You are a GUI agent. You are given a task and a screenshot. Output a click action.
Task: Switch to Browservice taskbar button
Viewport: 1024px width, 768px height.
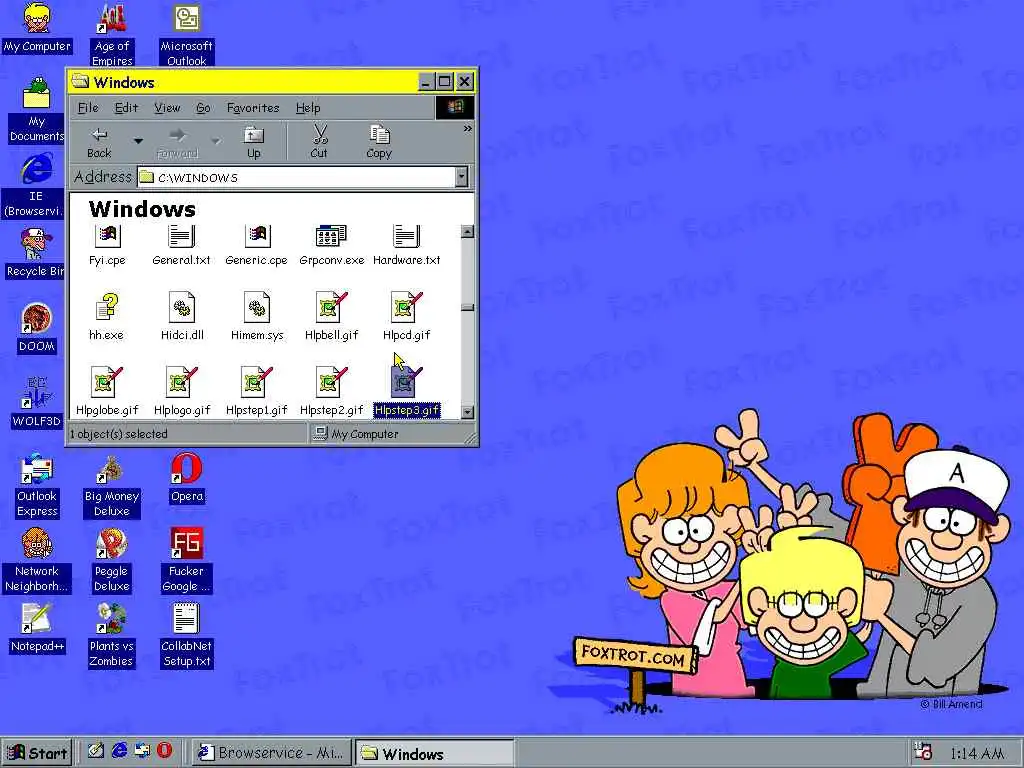(272, 753)
